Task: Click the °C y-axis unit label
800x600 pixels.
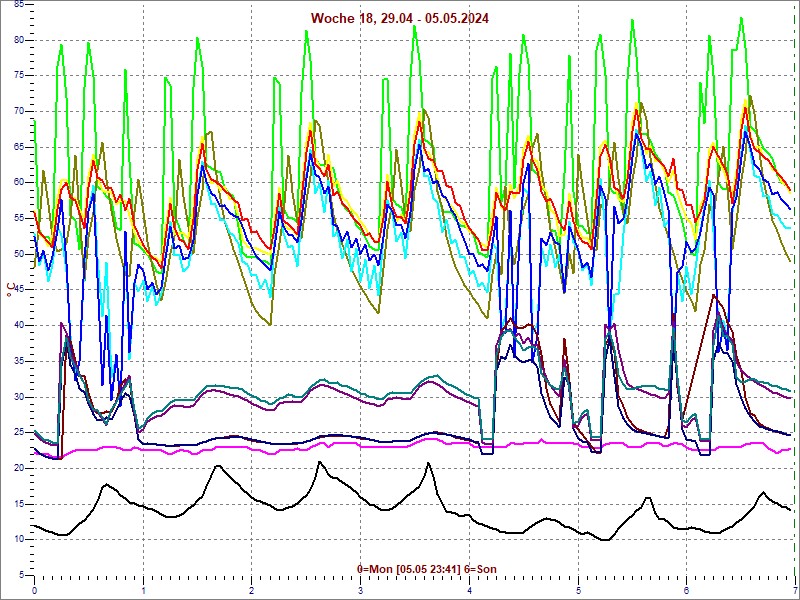Action: (10, 290)
